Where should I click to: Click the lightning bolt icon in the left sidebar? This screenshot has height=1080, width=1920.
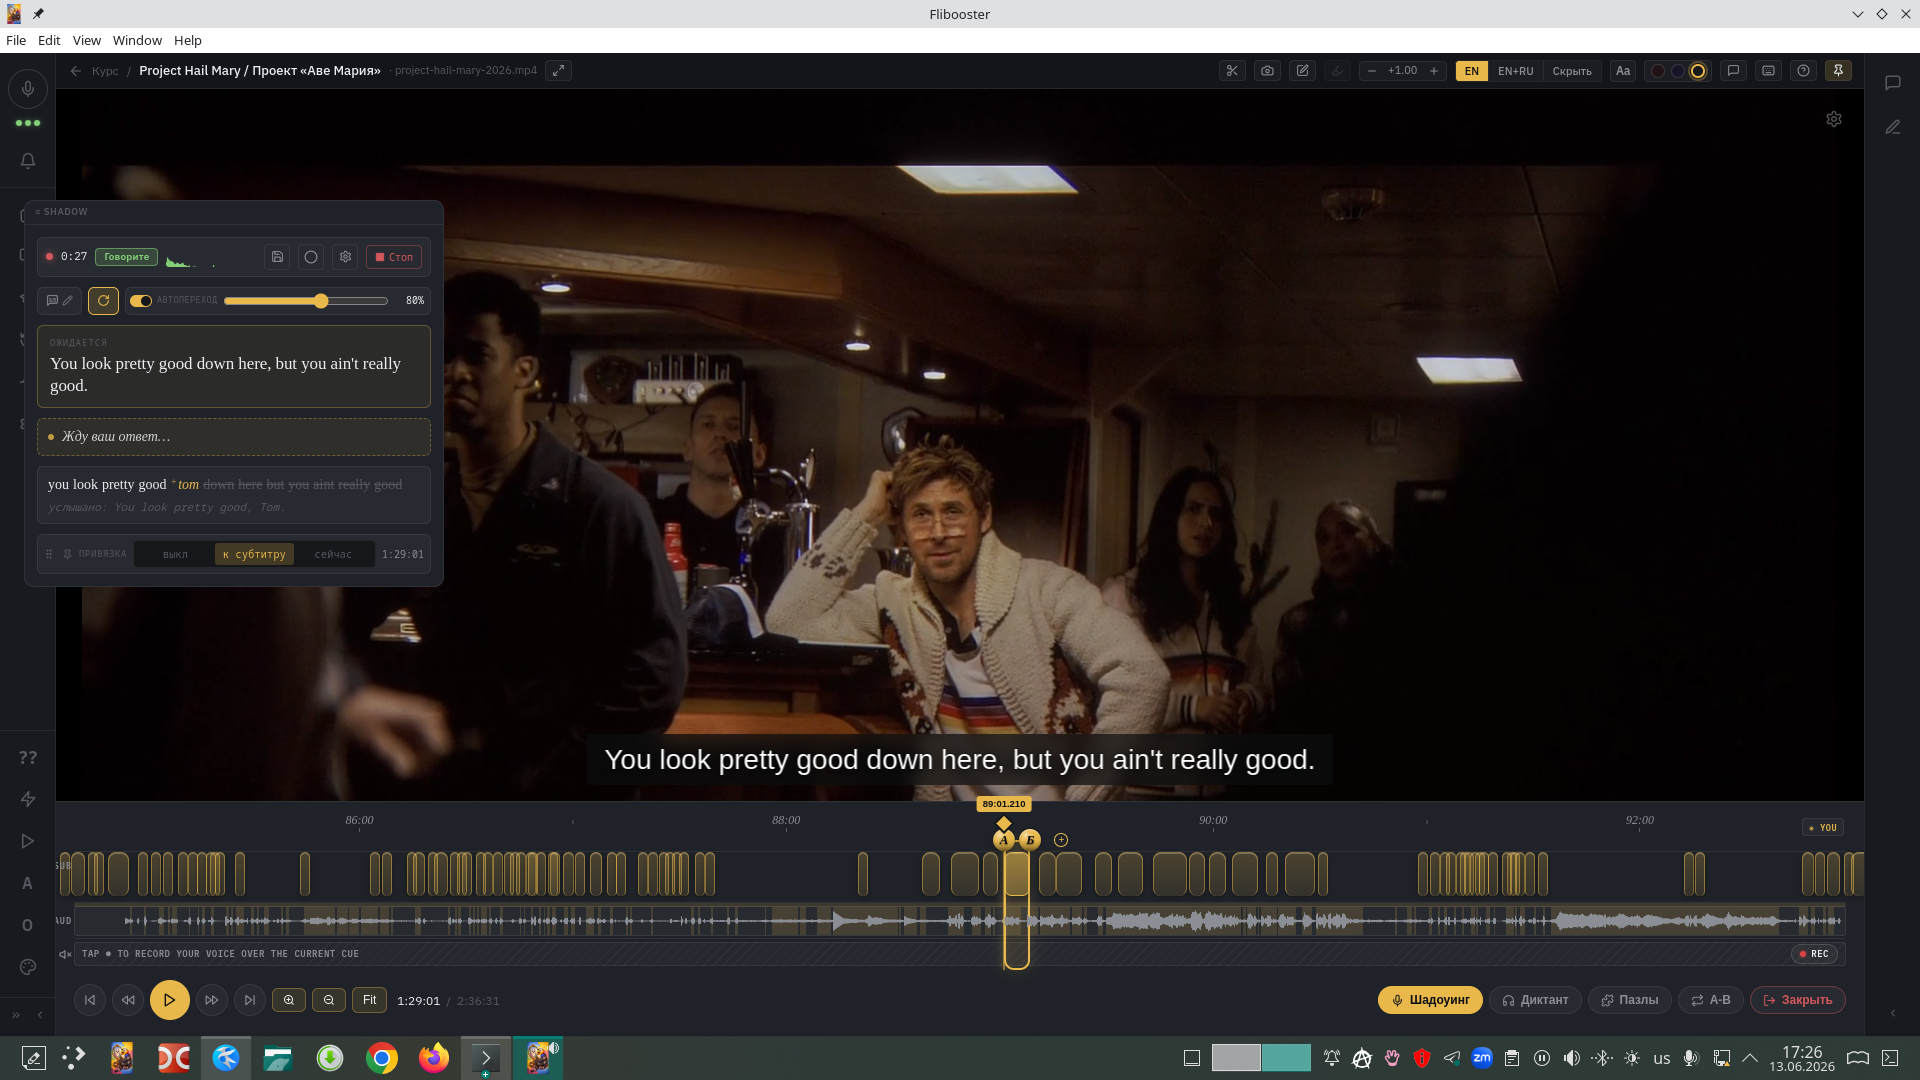point(28,799)
